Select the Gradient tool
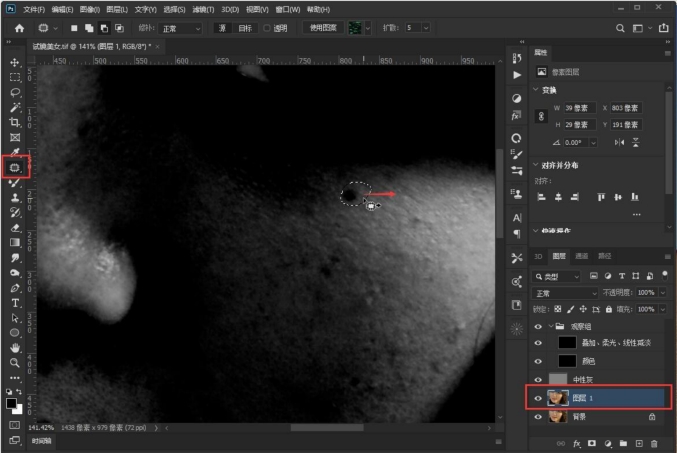This screenshot has width=677, height=453. click(15, 242)
